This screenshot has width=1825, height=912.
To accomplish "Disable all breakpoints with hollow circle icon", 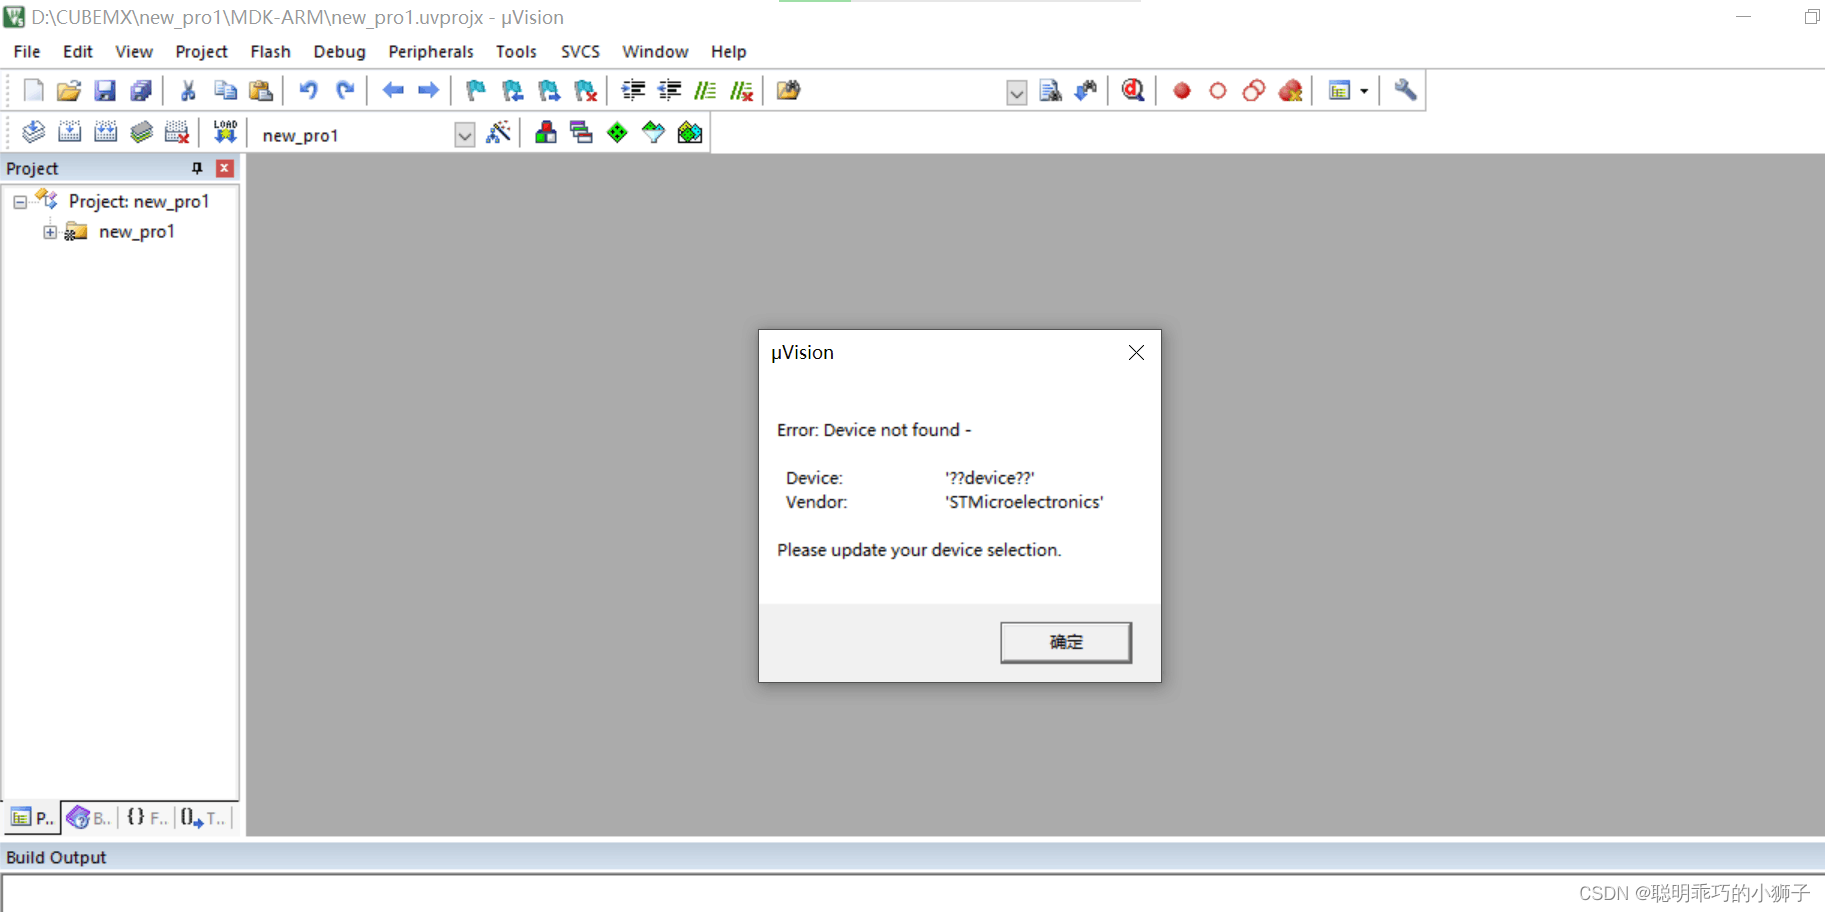I will (1217, 90).
